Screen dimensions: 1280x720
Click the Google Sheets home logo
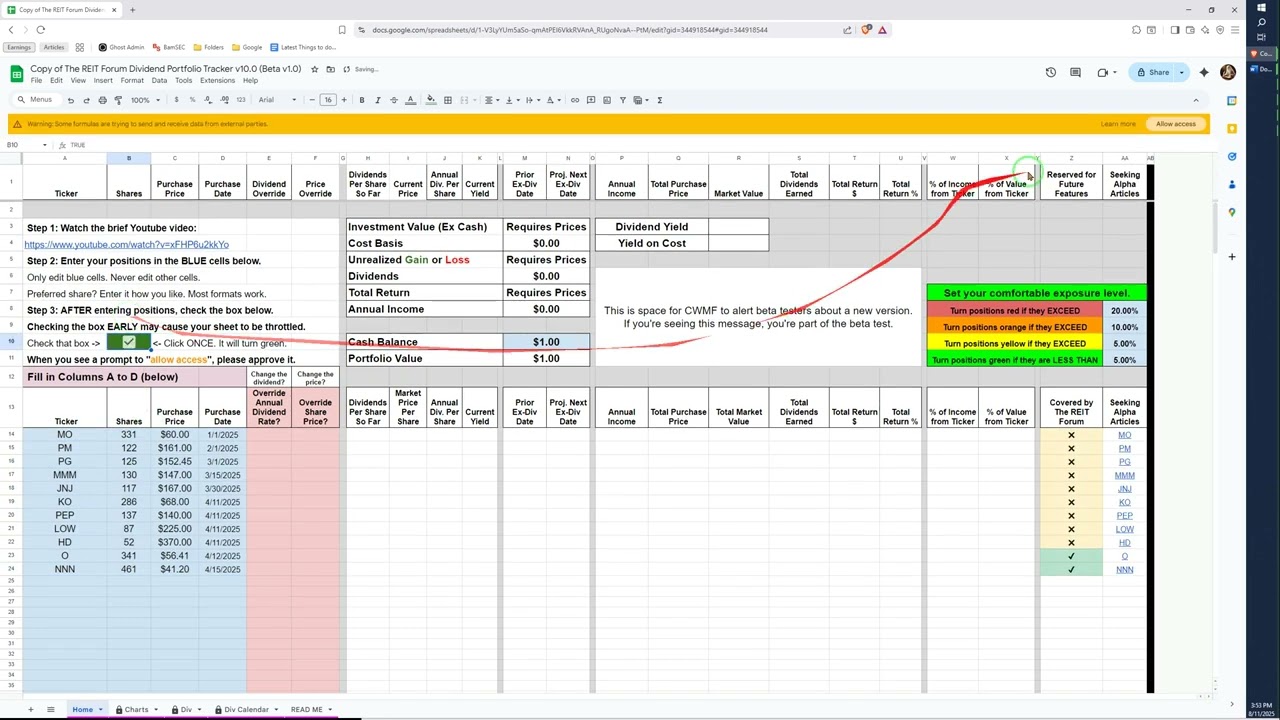pyautogui.click(x=17, y=73)
